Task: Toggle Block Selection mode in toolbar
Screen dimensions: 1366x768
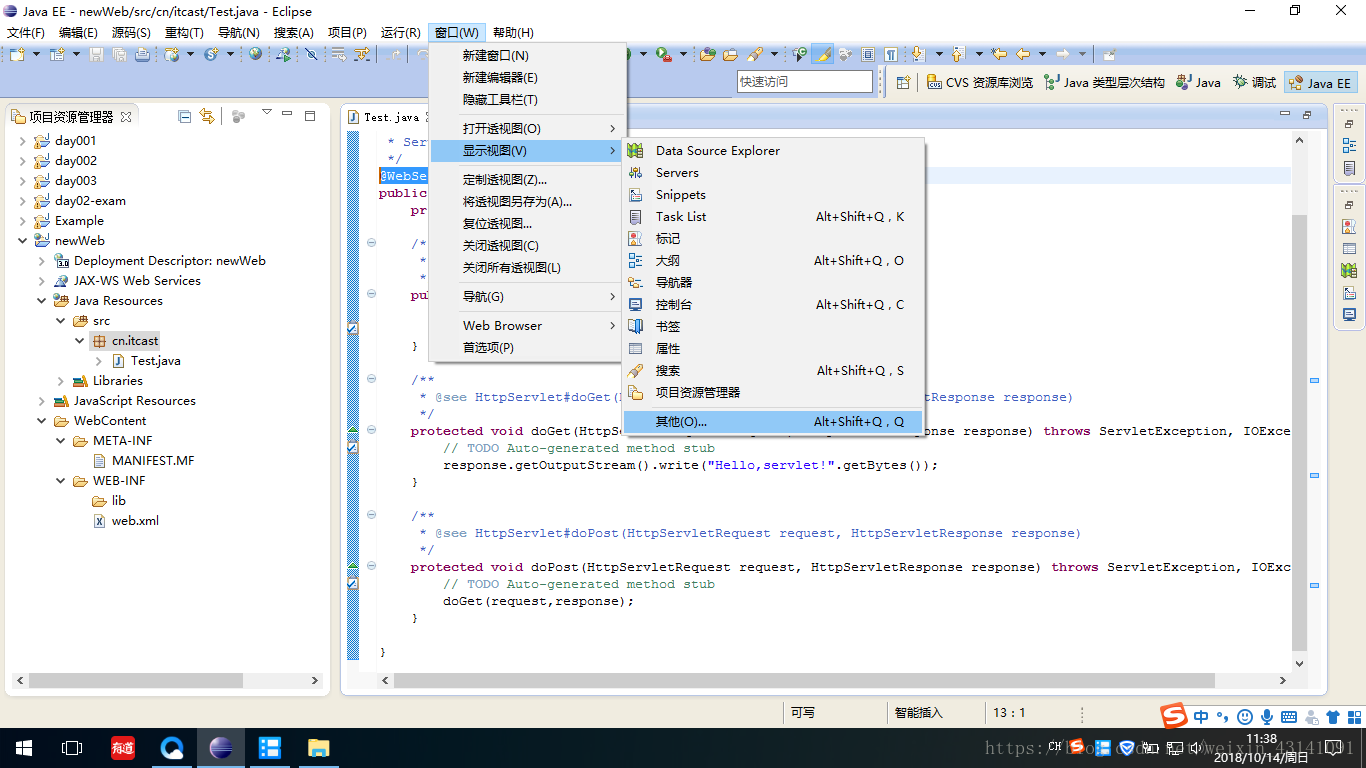Action: pyautogui.click(x=868, y=54)
